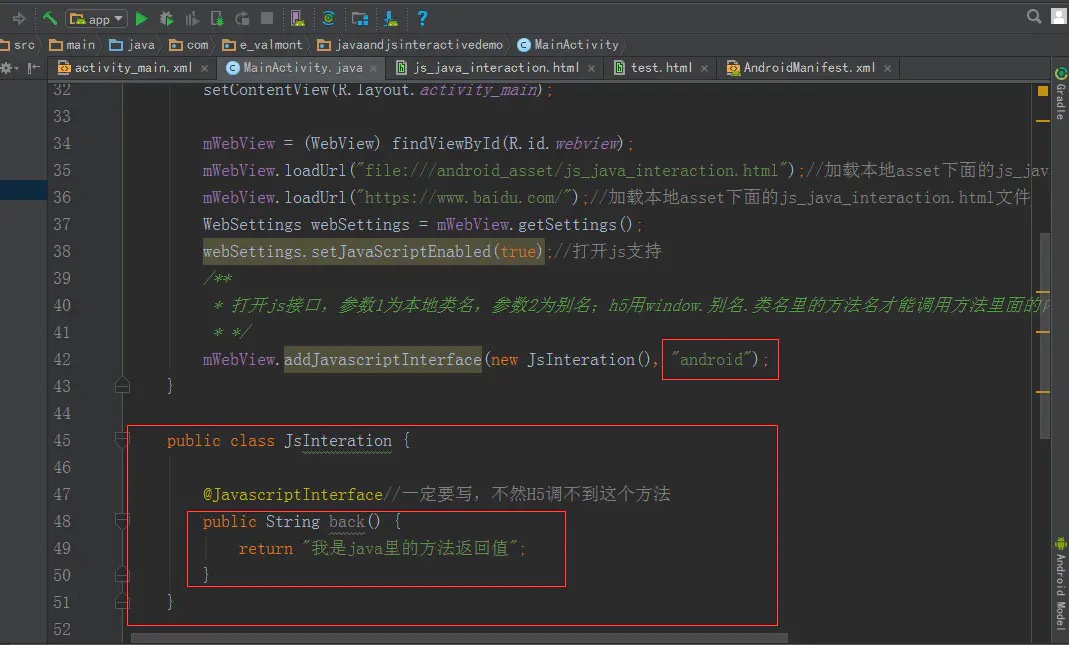Run the app configuration

pyautogui.click(x=141, y=18)
